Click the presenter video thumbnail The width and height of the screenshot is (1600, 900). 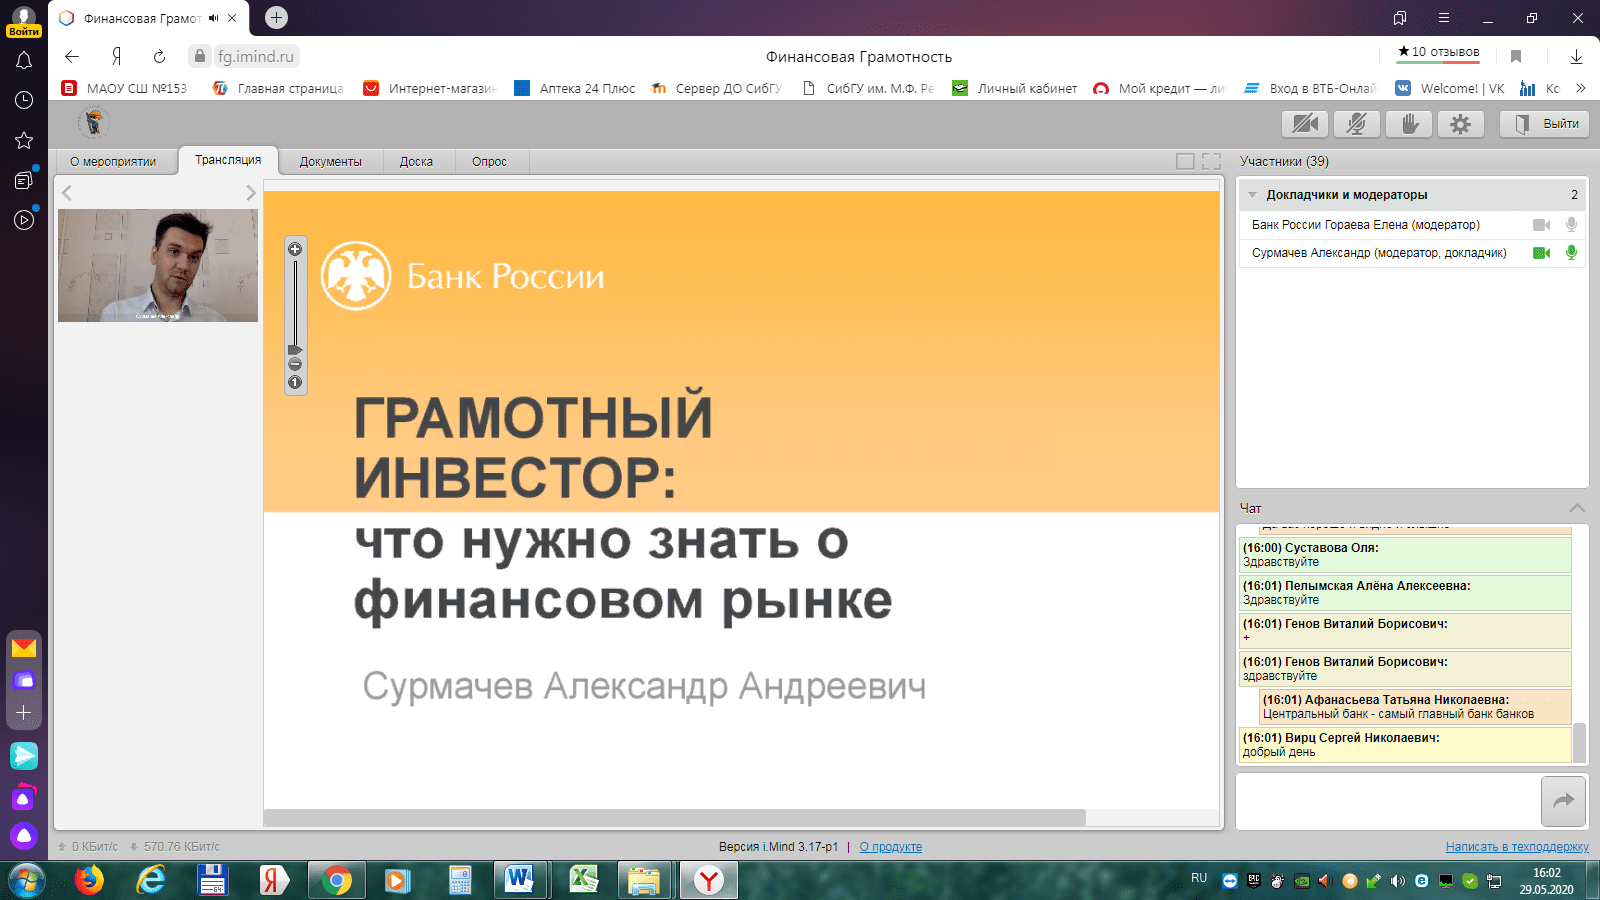(158, 265)
